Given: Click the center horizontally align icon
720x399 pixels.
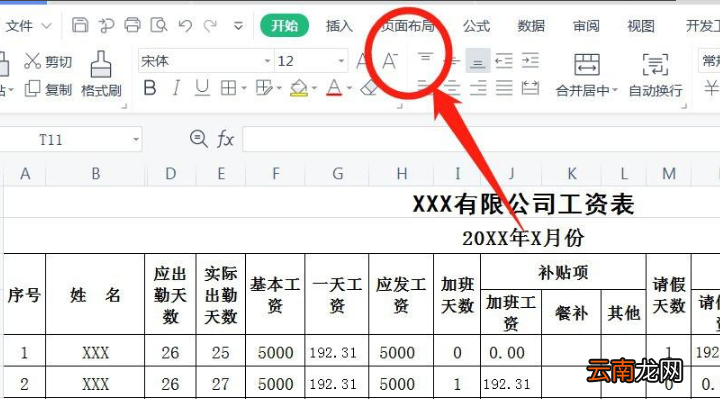Looking at the screenshot, I should click(452, 88).
